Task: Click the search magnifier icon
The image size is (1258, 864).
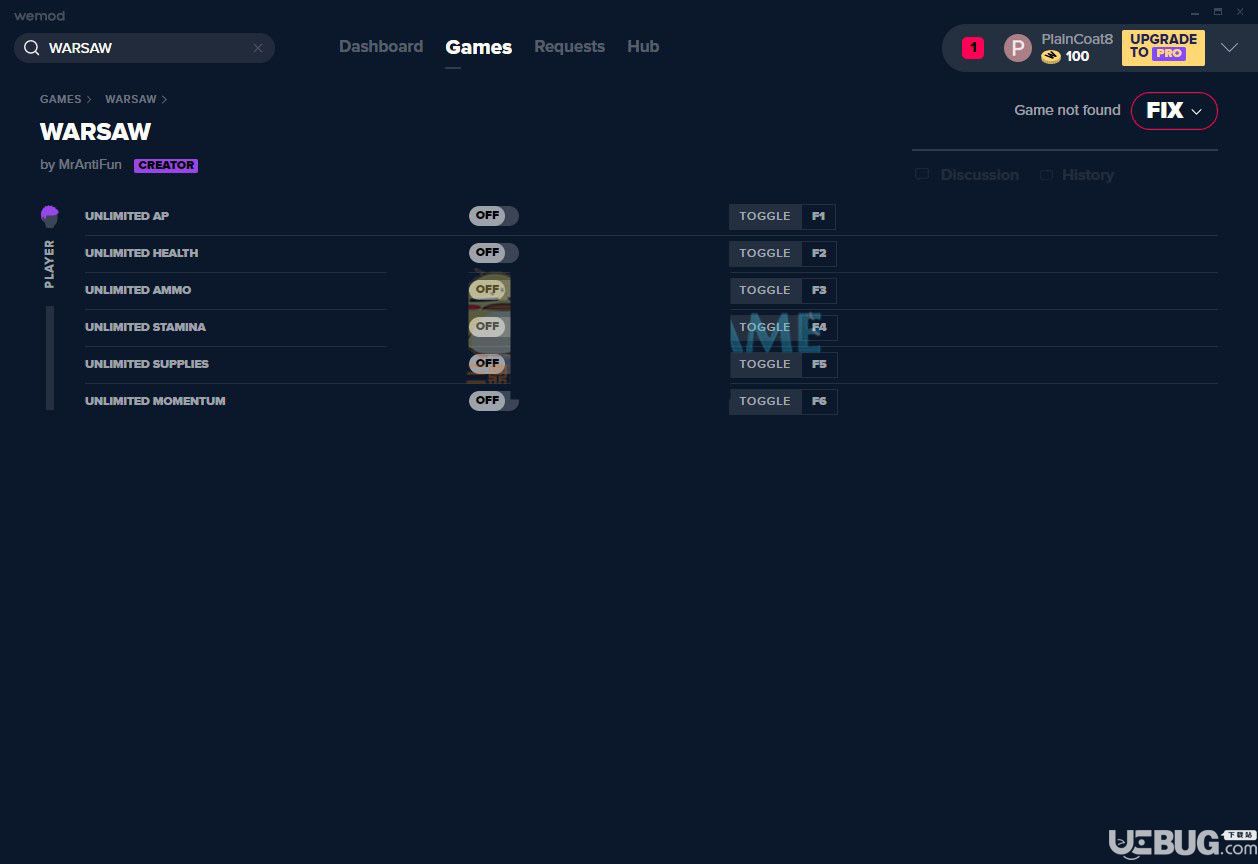Action: click(31, 48)
